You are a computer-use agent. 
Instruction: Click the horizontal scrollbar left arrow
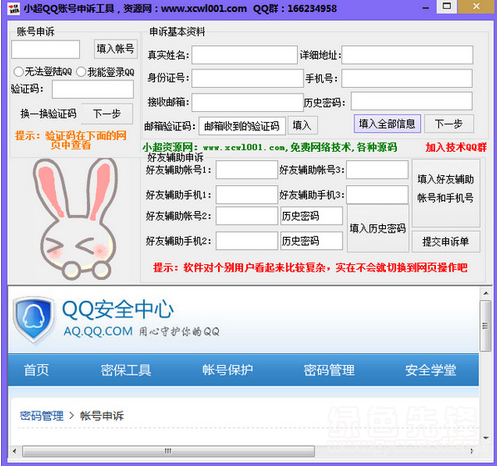[14, 451]
